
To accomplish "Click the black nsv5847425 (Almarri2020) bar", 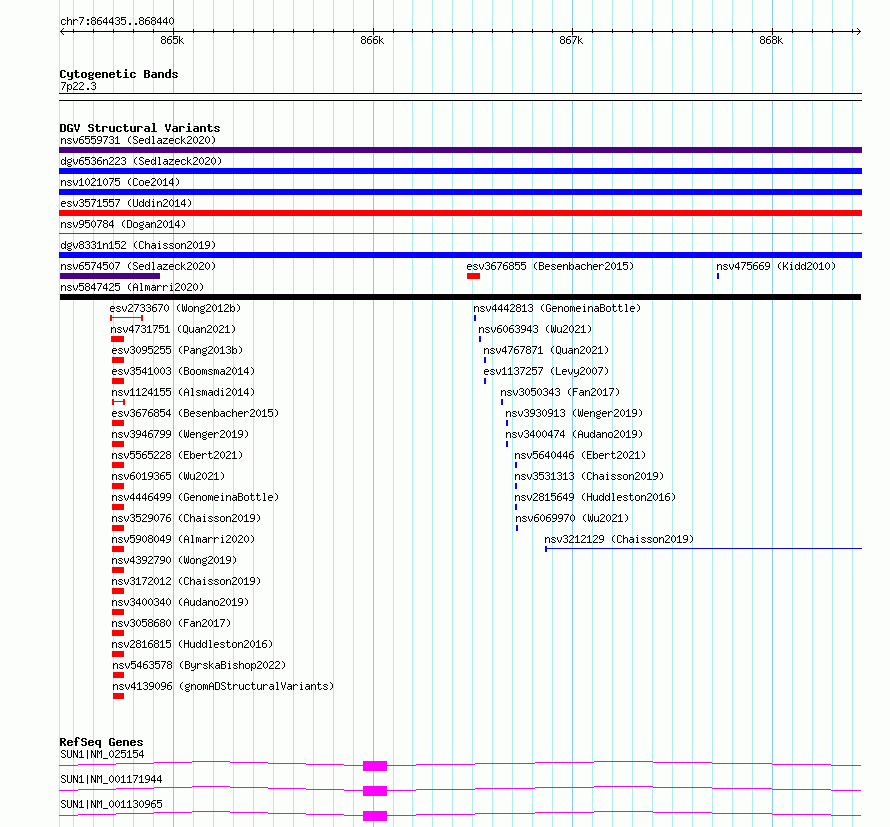I will click(460, 297).
